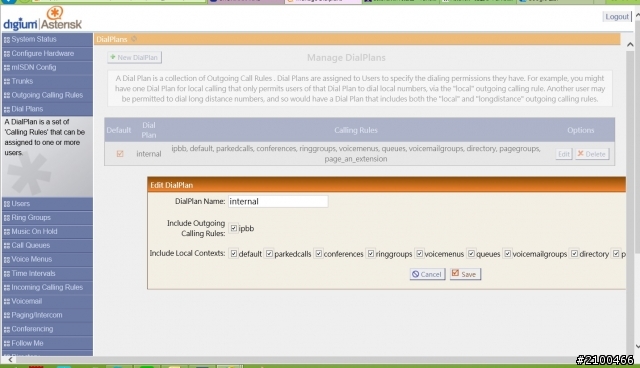Toggle queues local context checkbox
Viewport: 640px width, 368px height.
point(471,253)
